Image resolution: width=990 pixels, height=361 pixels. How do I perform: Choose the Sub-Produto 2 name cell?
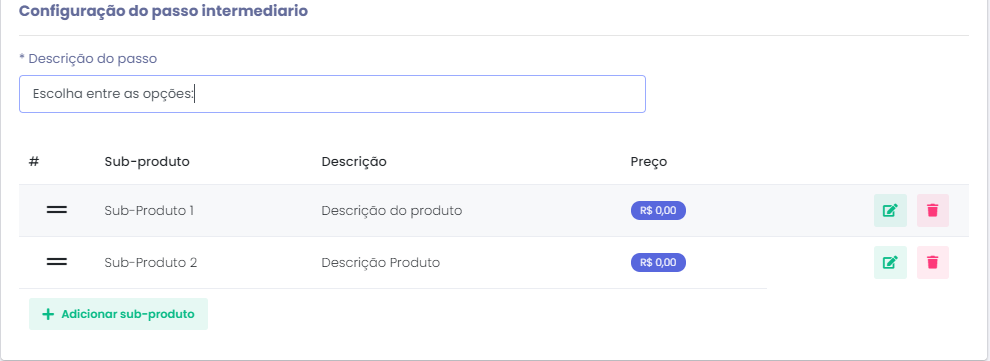point(151,263)
